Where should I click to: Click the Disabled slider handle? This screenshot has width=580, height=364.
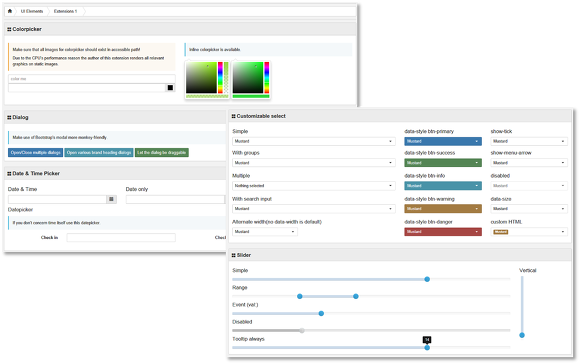pos(302,330)
